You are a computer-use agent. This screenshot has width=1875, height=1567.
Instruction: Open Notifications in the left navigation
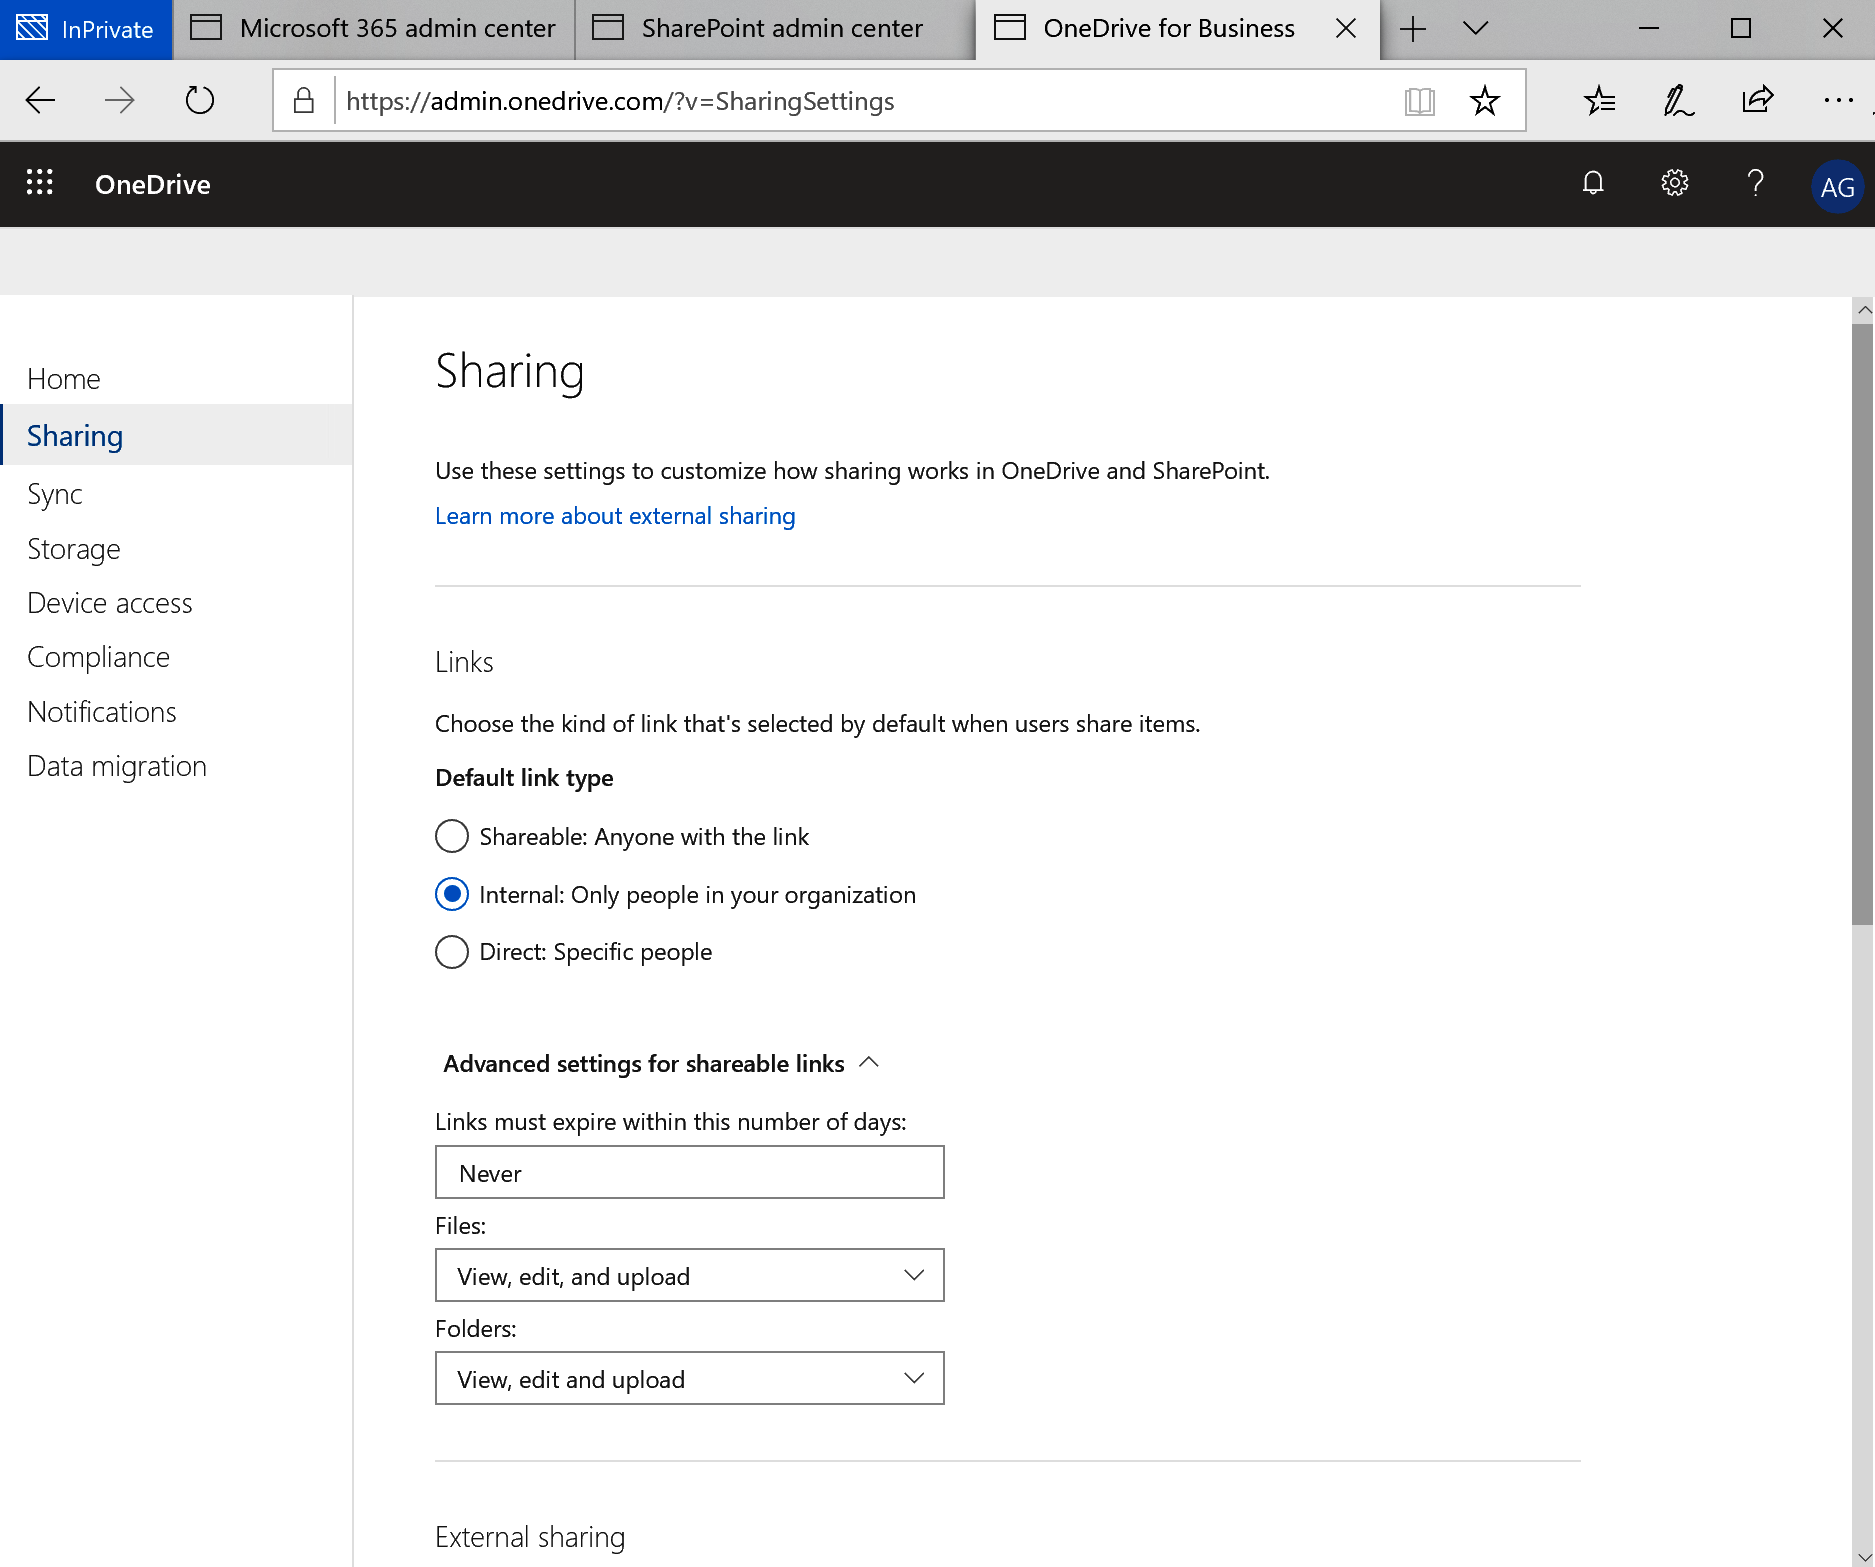(x=102, y=712)
